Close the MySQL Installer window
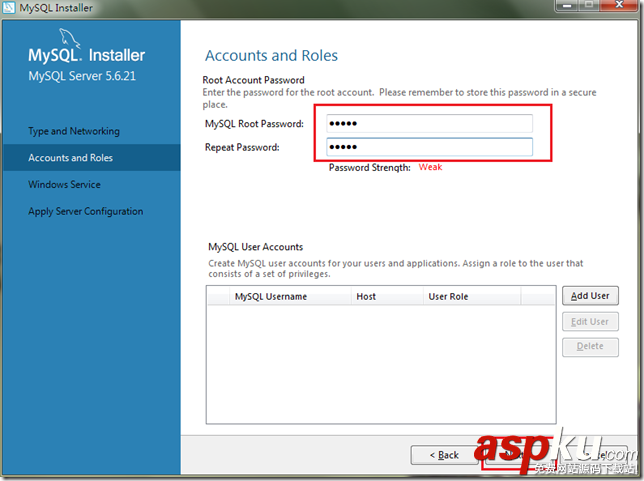 pos(619,5)
